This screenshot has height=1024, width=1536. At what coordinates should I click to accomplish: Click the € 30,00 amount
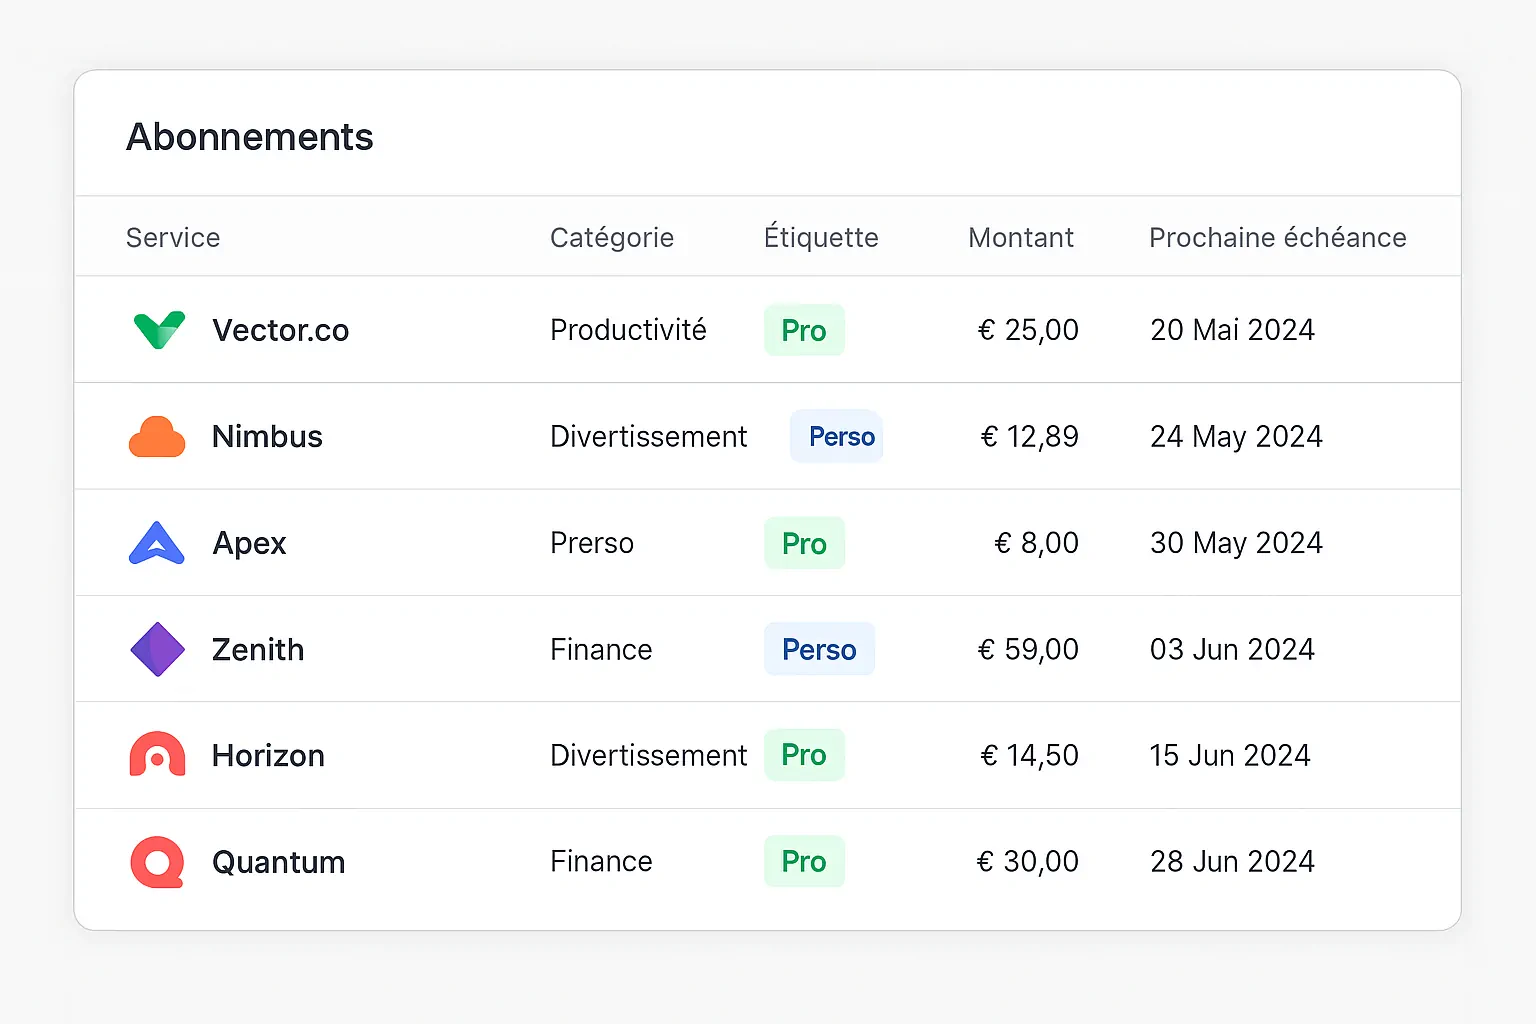pyautogui.click(x=1028, y=862)
